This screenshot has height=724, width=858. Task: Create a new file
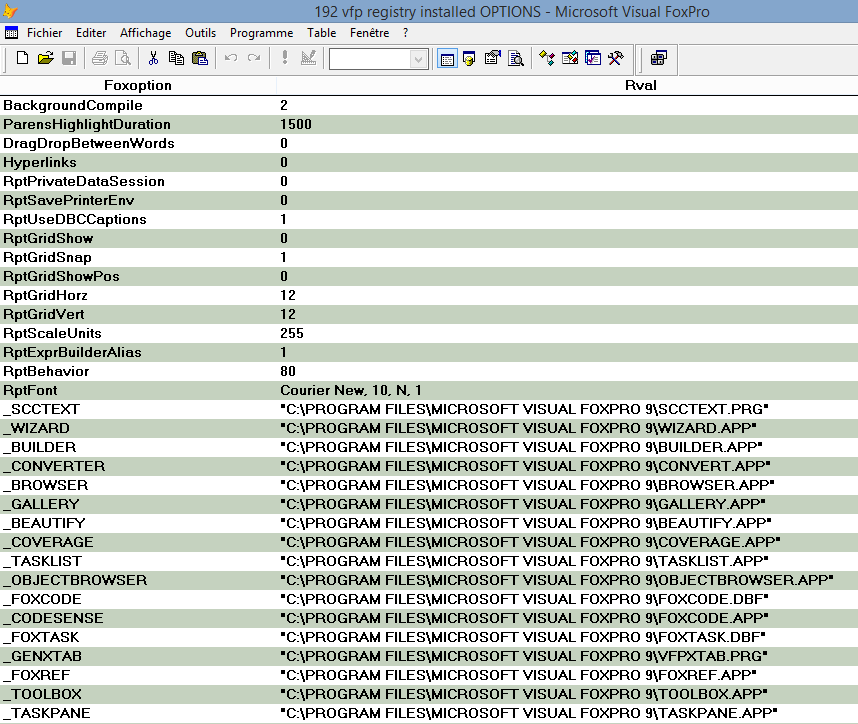pyautogui.click(x=22, y=58)
